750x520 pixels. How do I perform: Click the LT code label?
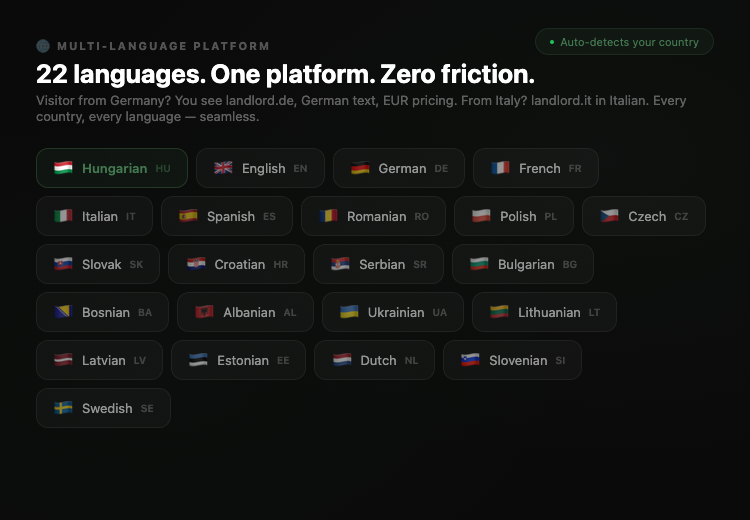coord(594,312)
